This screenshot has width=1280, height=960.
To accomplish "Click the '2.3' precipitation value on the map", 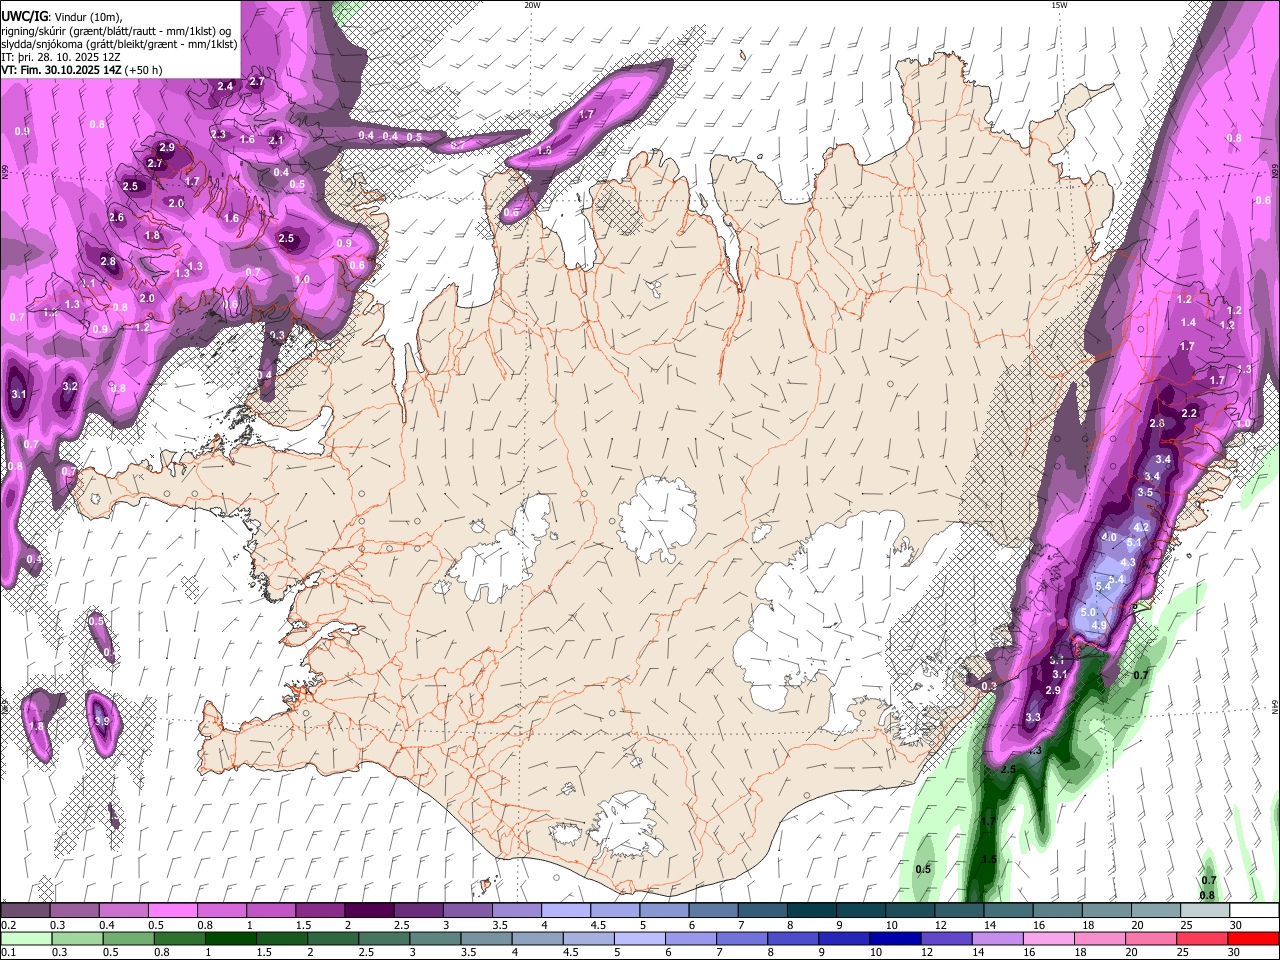I will pos(218,134).
